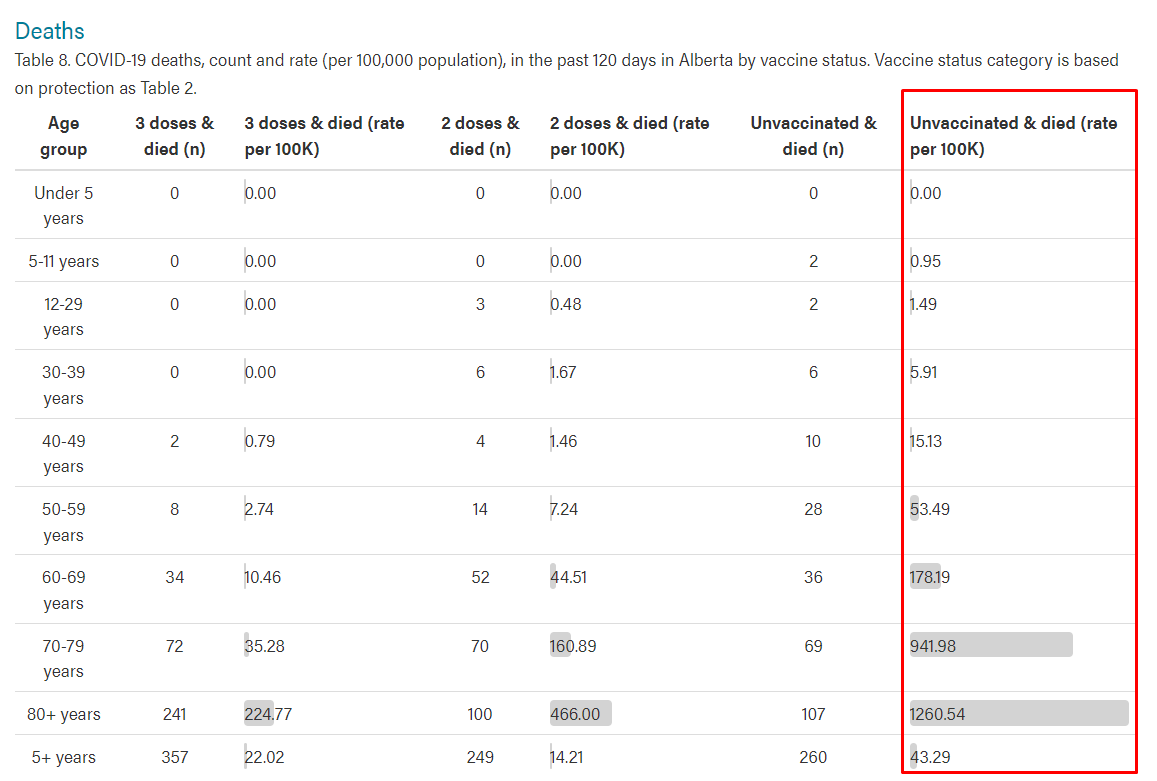The width and height of the screenshot is (1157, 781).
Task: Select the 50-59 years row label
Action: [63, 522]
